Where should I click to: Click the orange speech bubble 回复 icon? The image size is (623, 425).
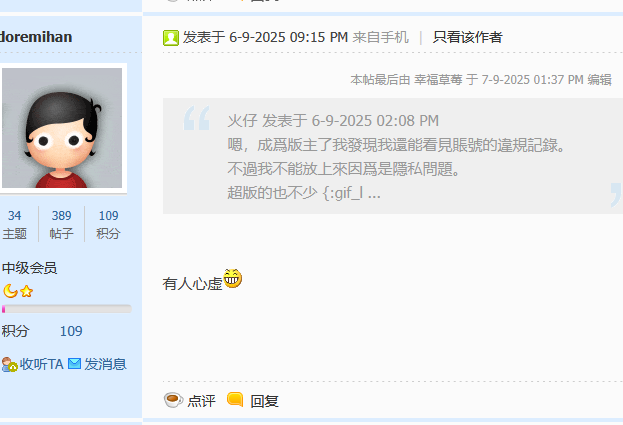pos(235,400)
